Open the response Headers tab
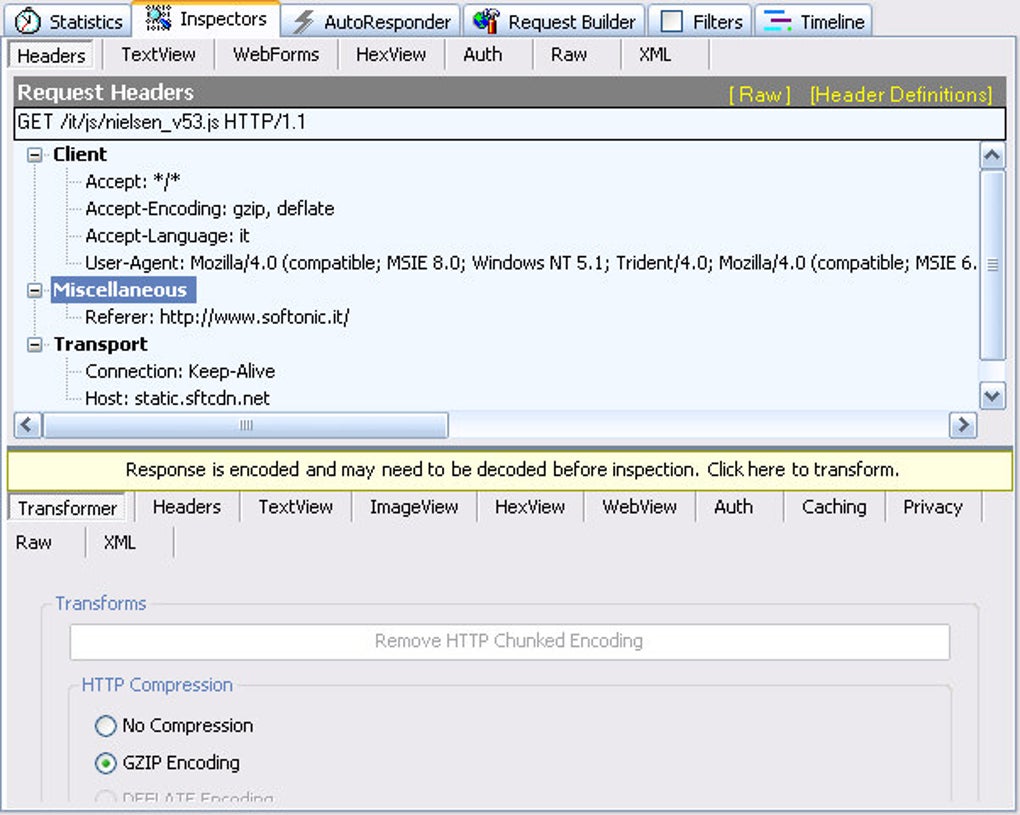 187,507
